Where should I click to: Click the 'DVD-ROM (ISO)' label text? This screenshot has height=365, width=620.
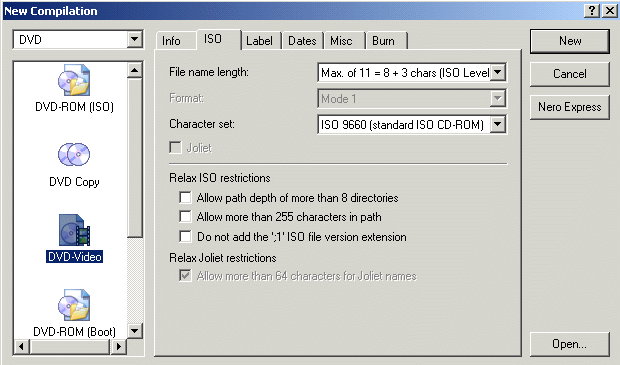(74, 107)
